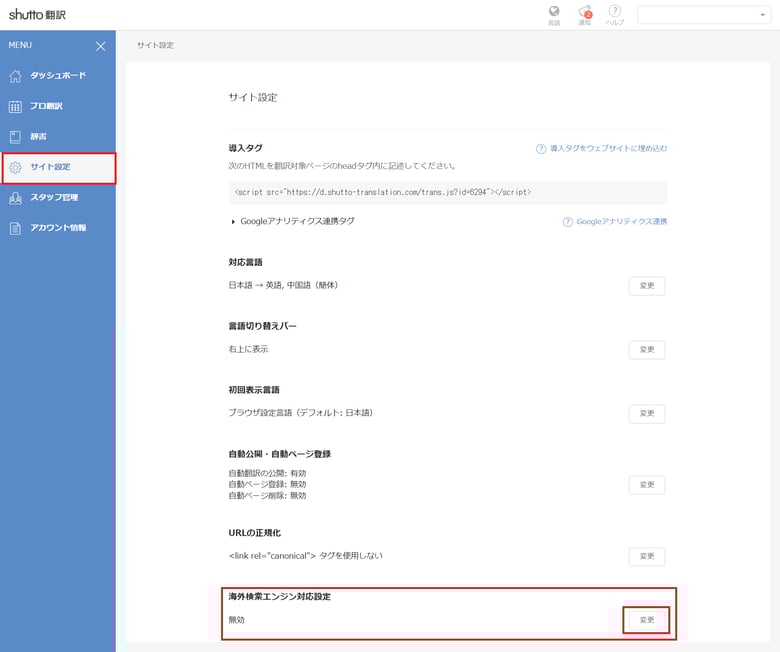Click ブラウザ設定言語 default value text
The image size is (780, 652).
coord(301,413)
